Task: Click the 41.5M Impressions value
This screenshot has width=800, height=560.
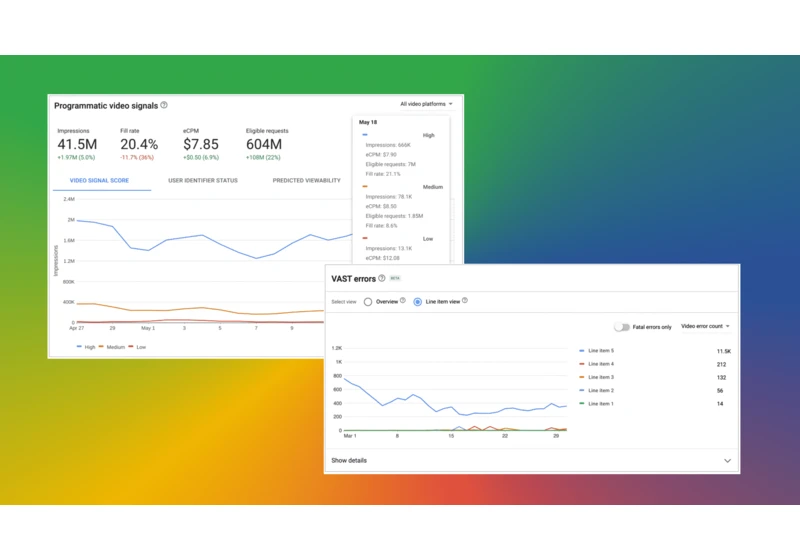Action: coord(77,144)
